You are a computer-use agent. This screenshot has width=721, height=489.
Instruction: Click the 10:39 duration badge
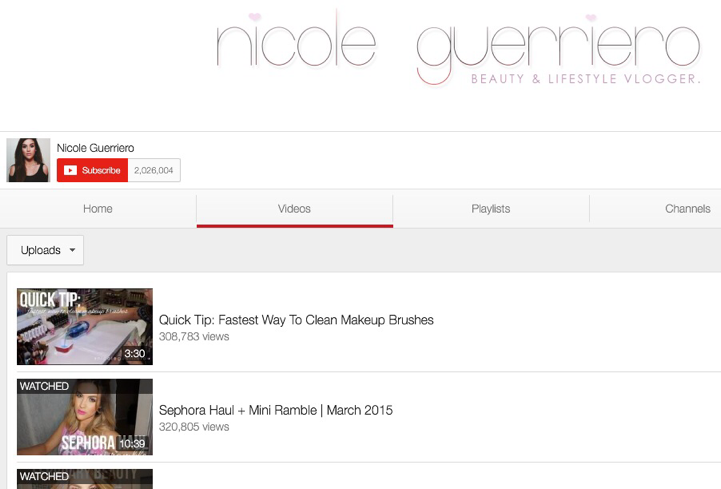tap(132, 443)
